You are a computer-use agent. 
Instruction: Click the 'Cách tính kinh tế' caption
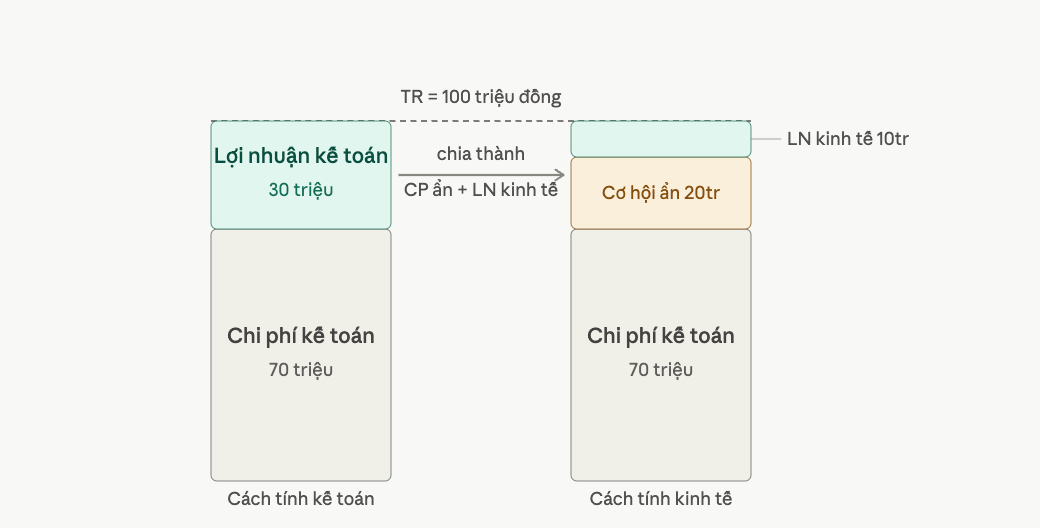click(x=661, y=499)
